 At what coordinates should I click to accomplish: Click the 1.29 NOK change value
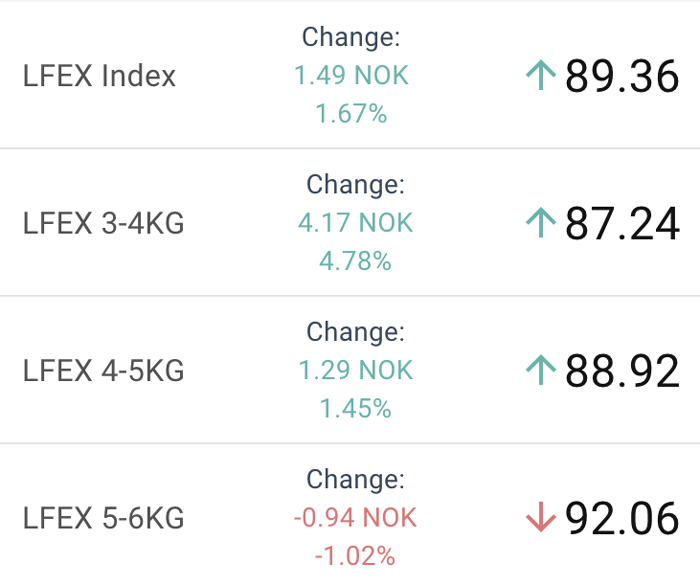click(x=355, y=370)
